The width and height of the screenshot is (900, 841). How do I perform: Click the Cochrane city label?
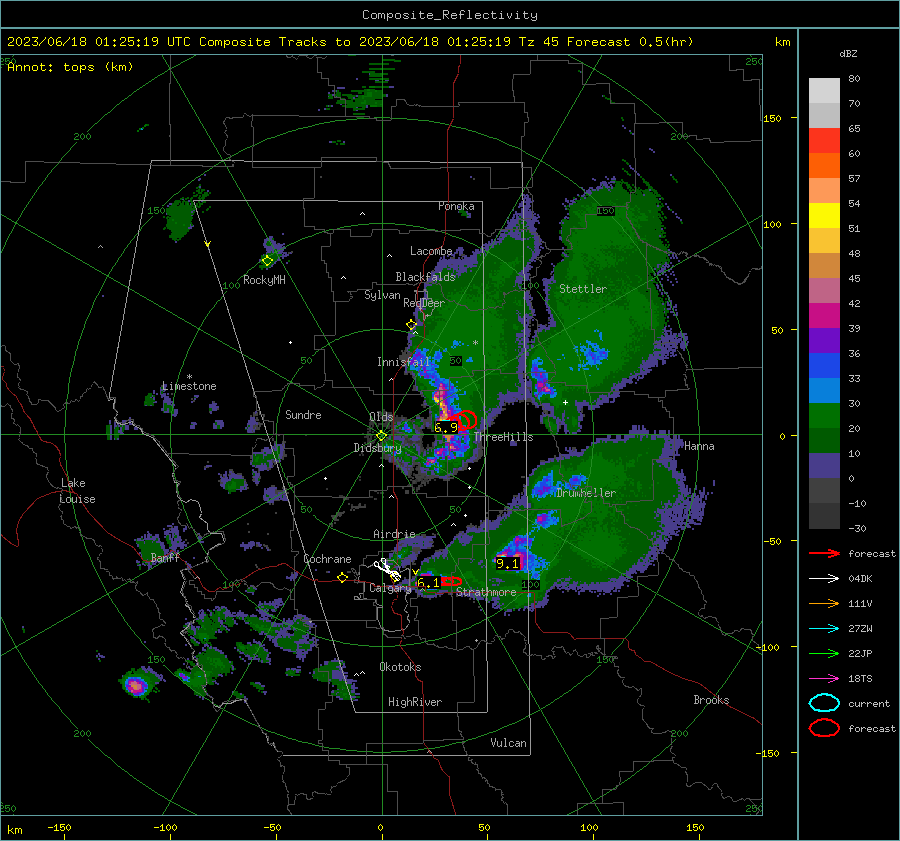click(327, 559)
